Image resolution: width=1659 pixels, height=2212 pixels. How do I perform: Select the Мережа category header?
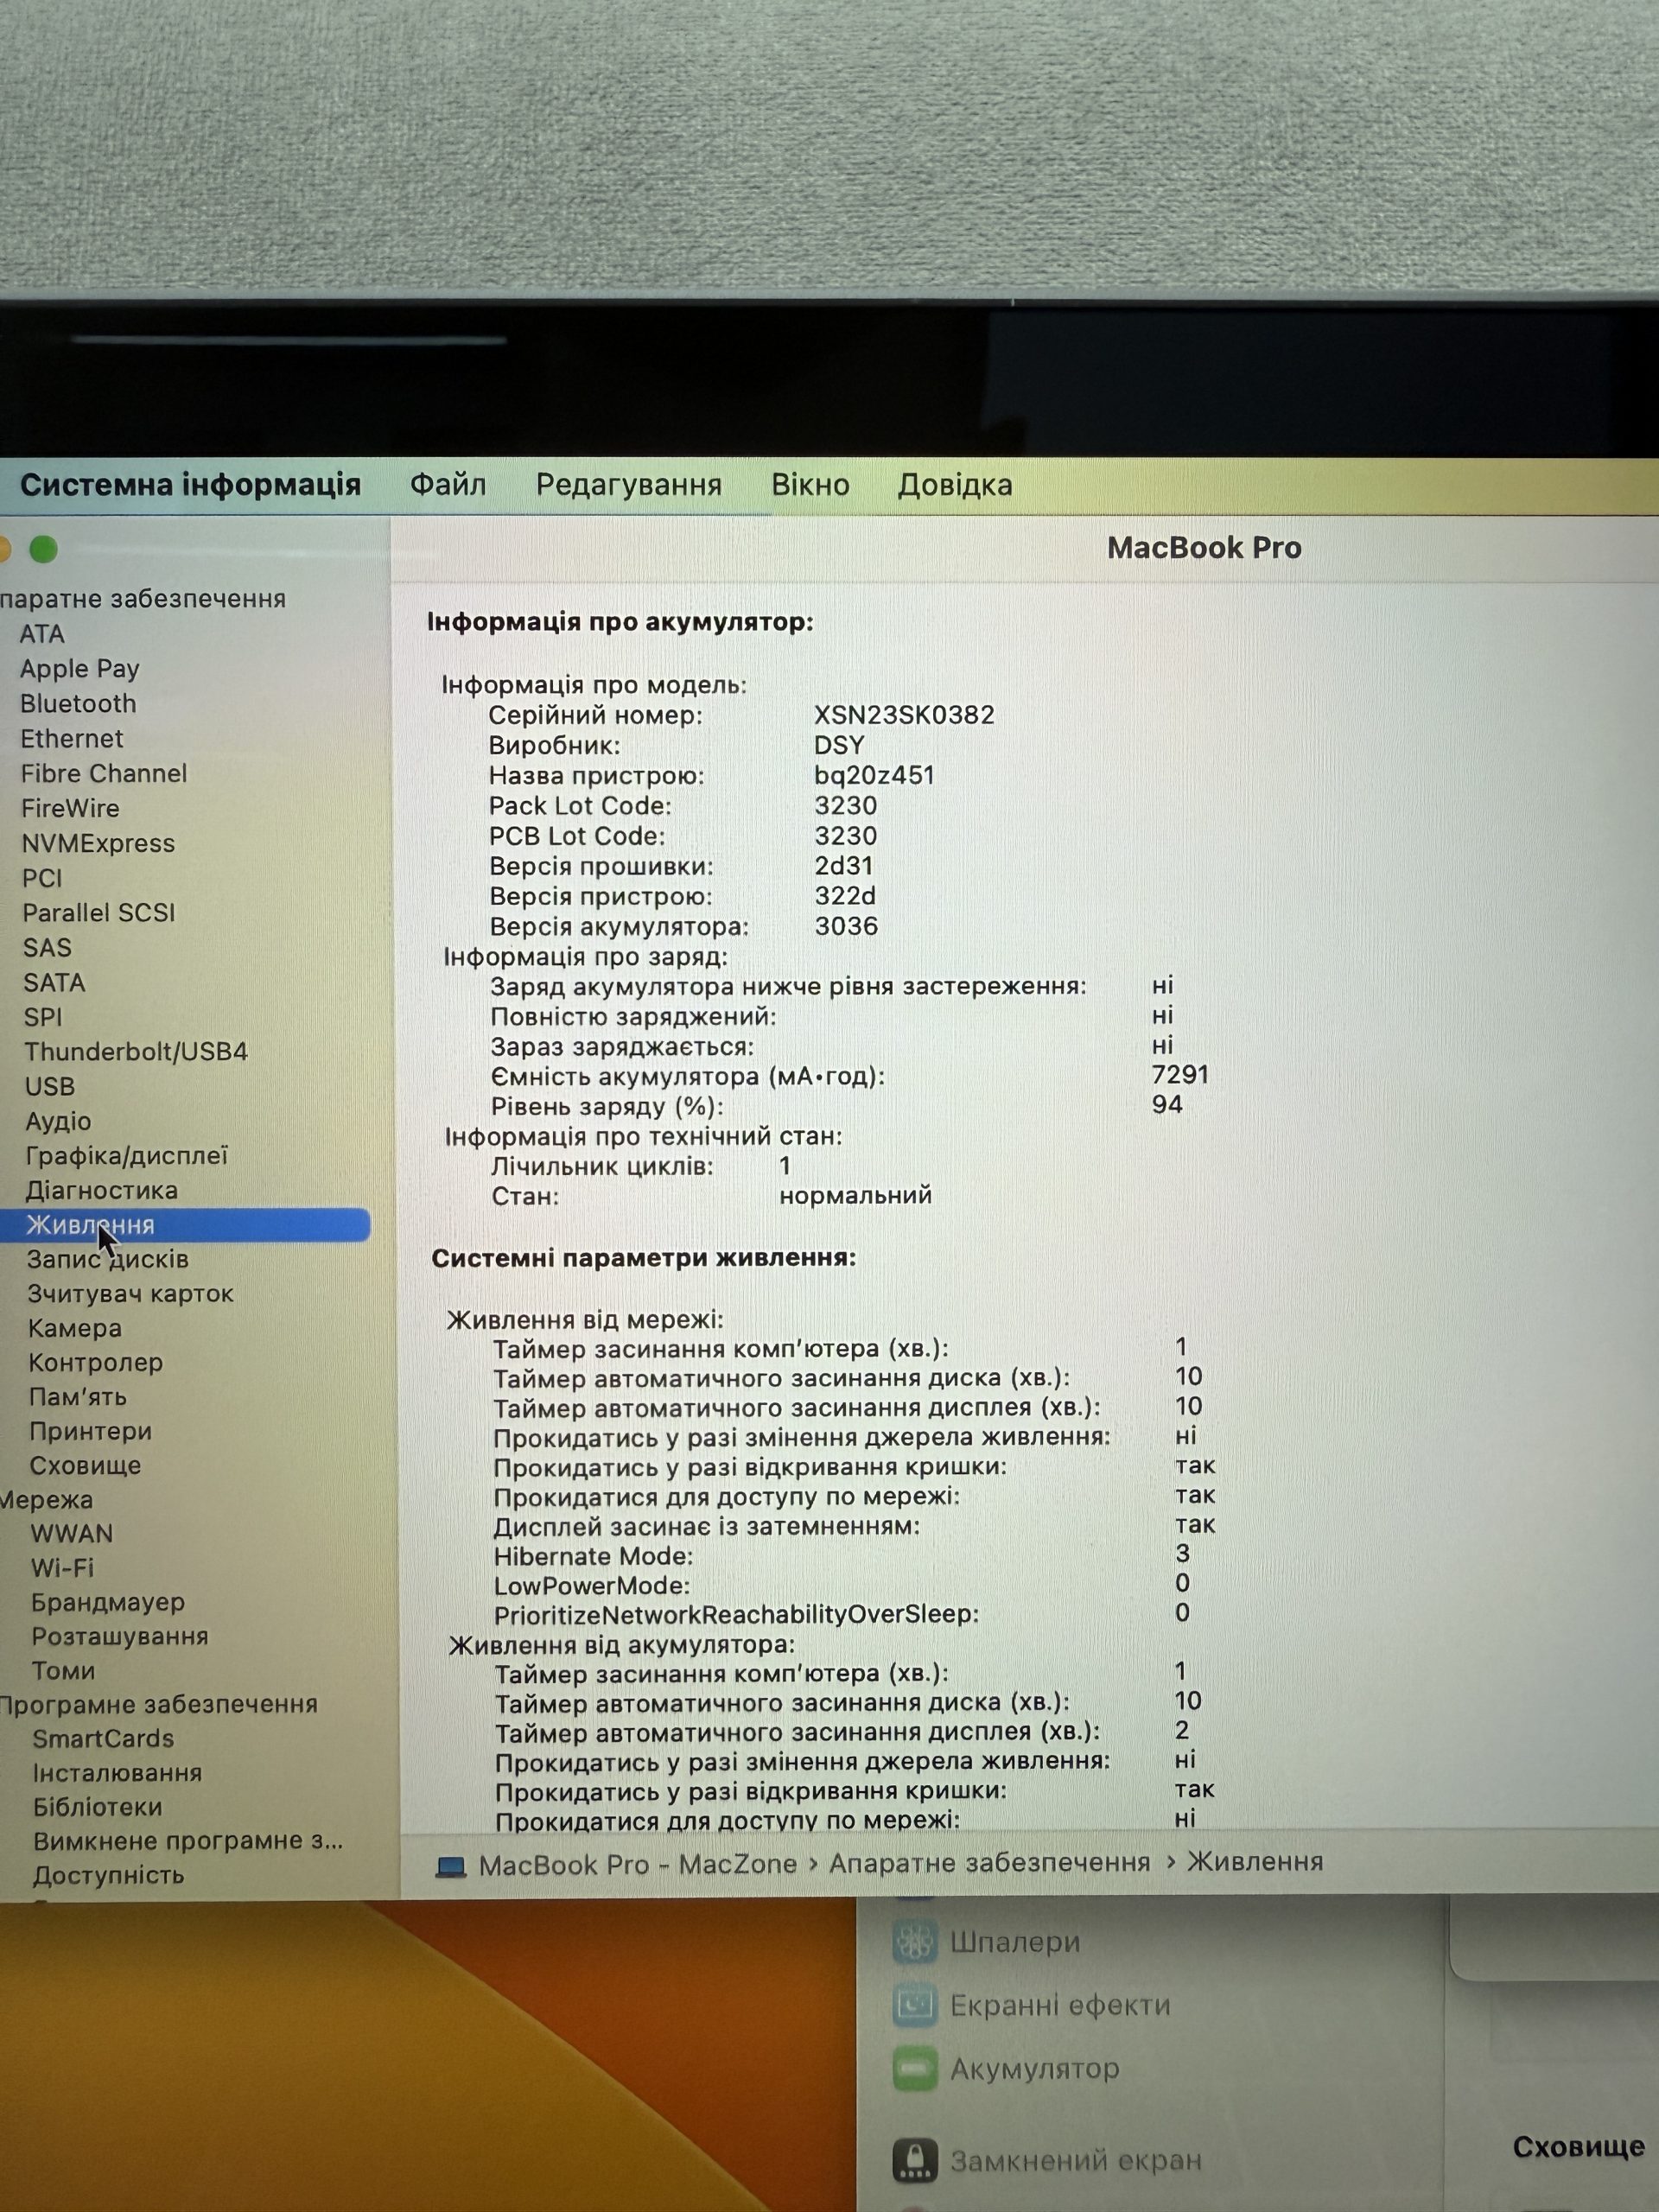click(47, 1500)
